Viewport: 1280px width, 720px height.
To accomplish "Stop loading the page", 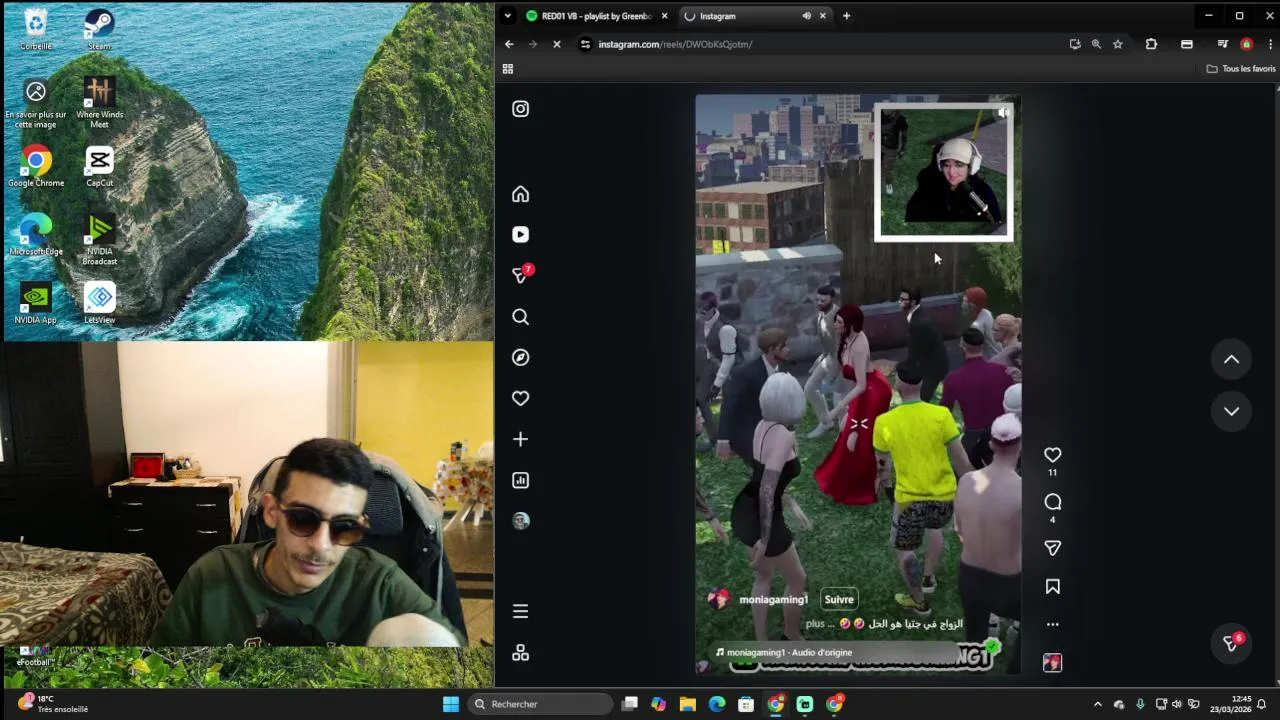I will (557, 44).
